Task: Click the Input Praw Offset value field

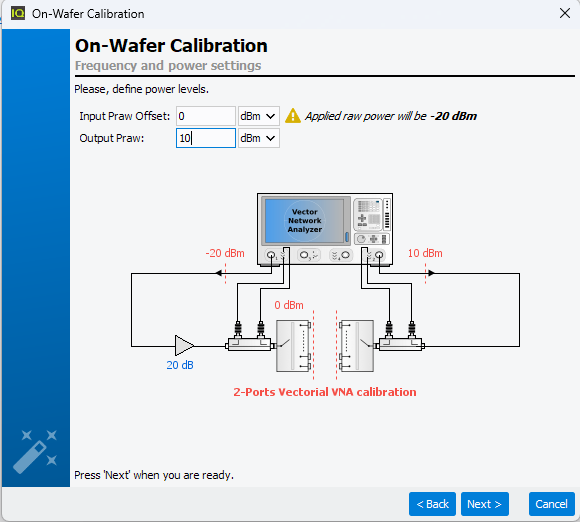Action: point(206,116)
